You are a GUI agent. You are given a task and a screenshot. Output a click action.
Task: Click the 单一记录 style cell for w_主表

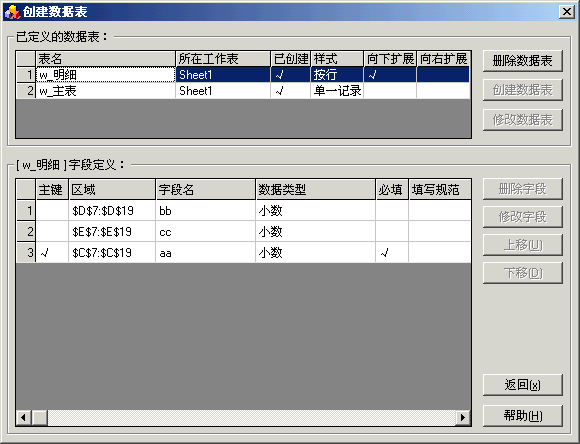[337, 91]
